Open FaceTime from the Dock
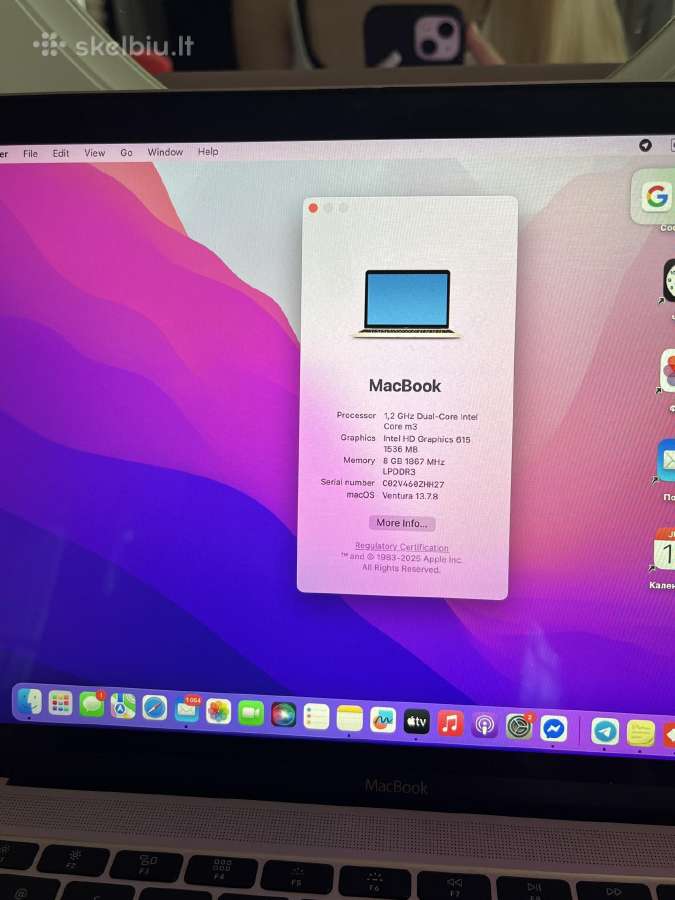 tap(251, 713)
